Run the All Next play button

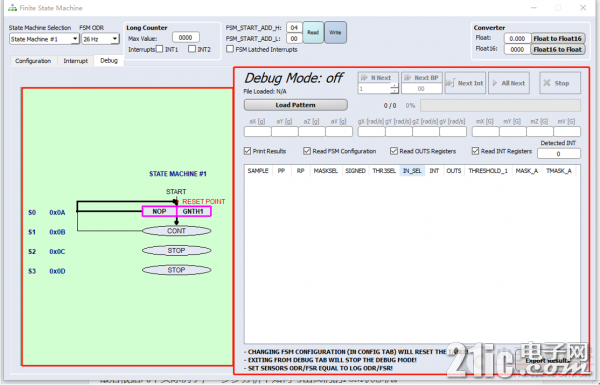(509, 83)
